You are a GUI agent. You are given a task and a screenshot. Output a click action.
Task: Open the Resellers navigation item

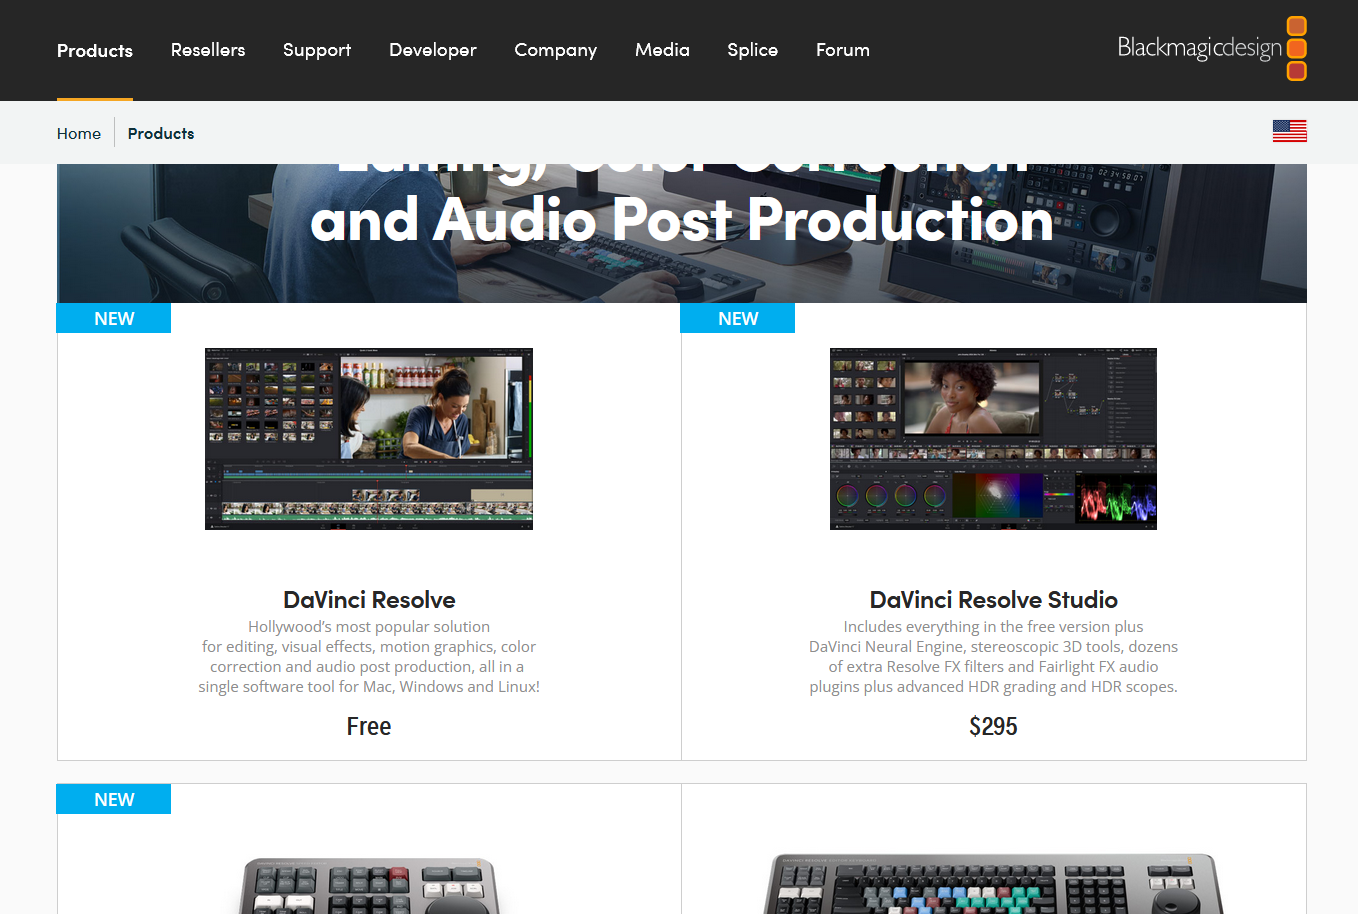tap(208, 50)
